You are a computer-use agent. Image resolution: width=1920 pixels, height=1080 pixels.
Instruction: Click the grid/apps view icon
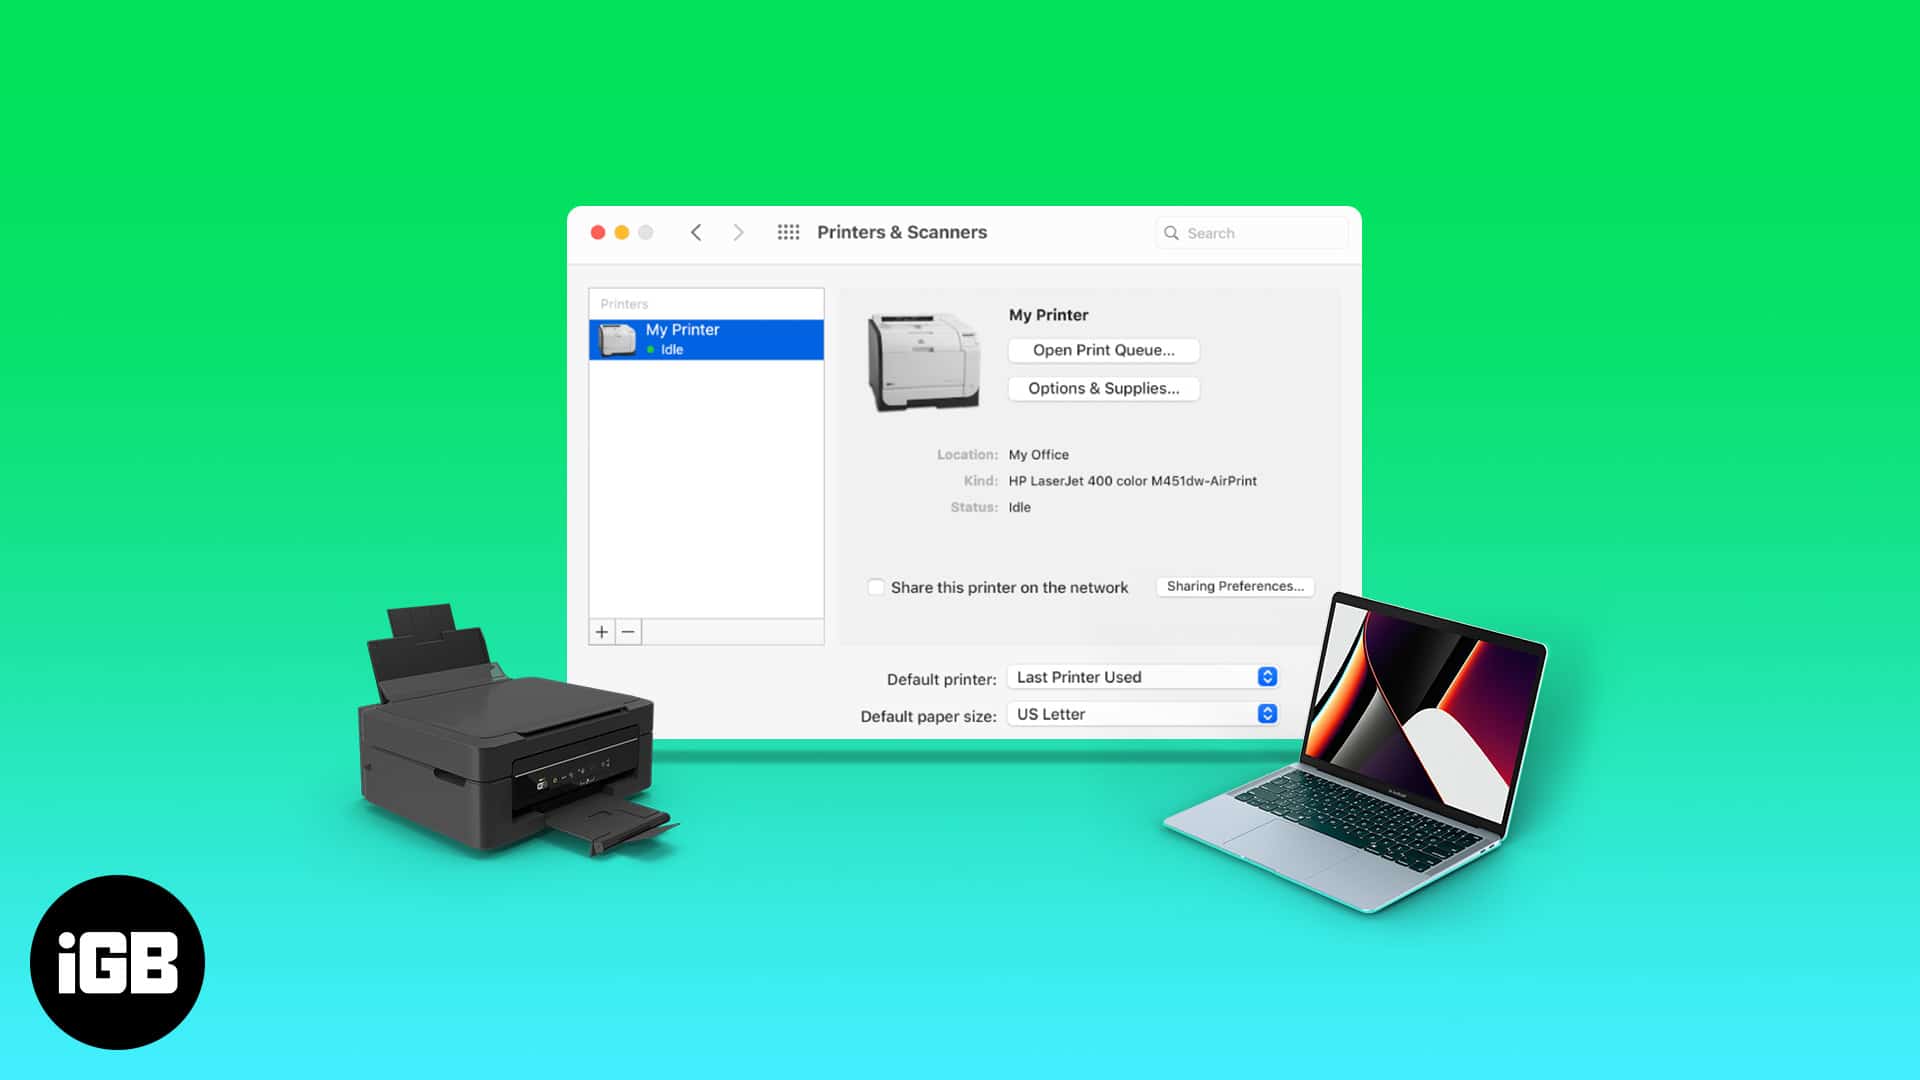pos(786,231)
